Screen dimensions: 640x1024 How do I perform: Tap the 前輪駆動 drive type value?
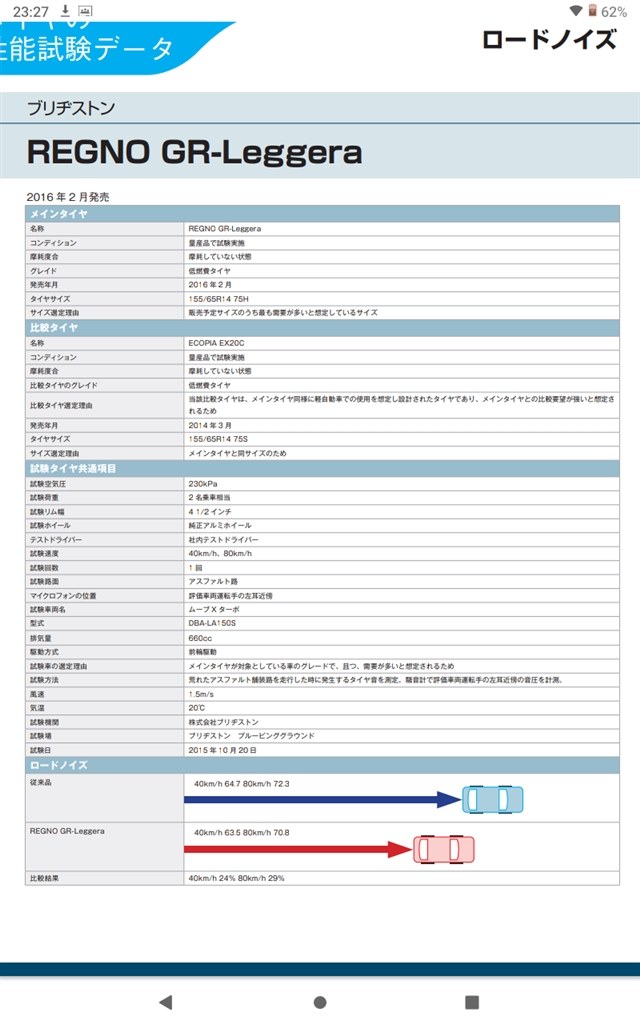pos(202,652)
